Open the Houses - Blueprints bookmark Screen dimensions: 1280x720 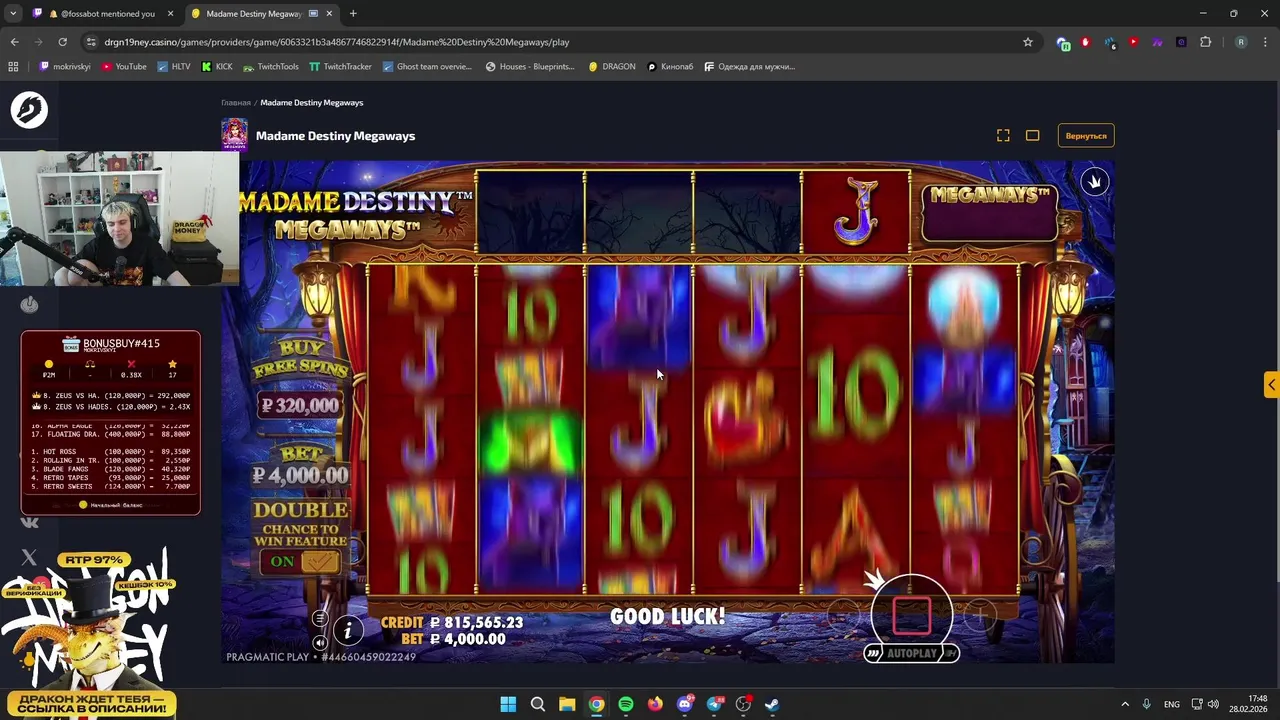point(530,67)
